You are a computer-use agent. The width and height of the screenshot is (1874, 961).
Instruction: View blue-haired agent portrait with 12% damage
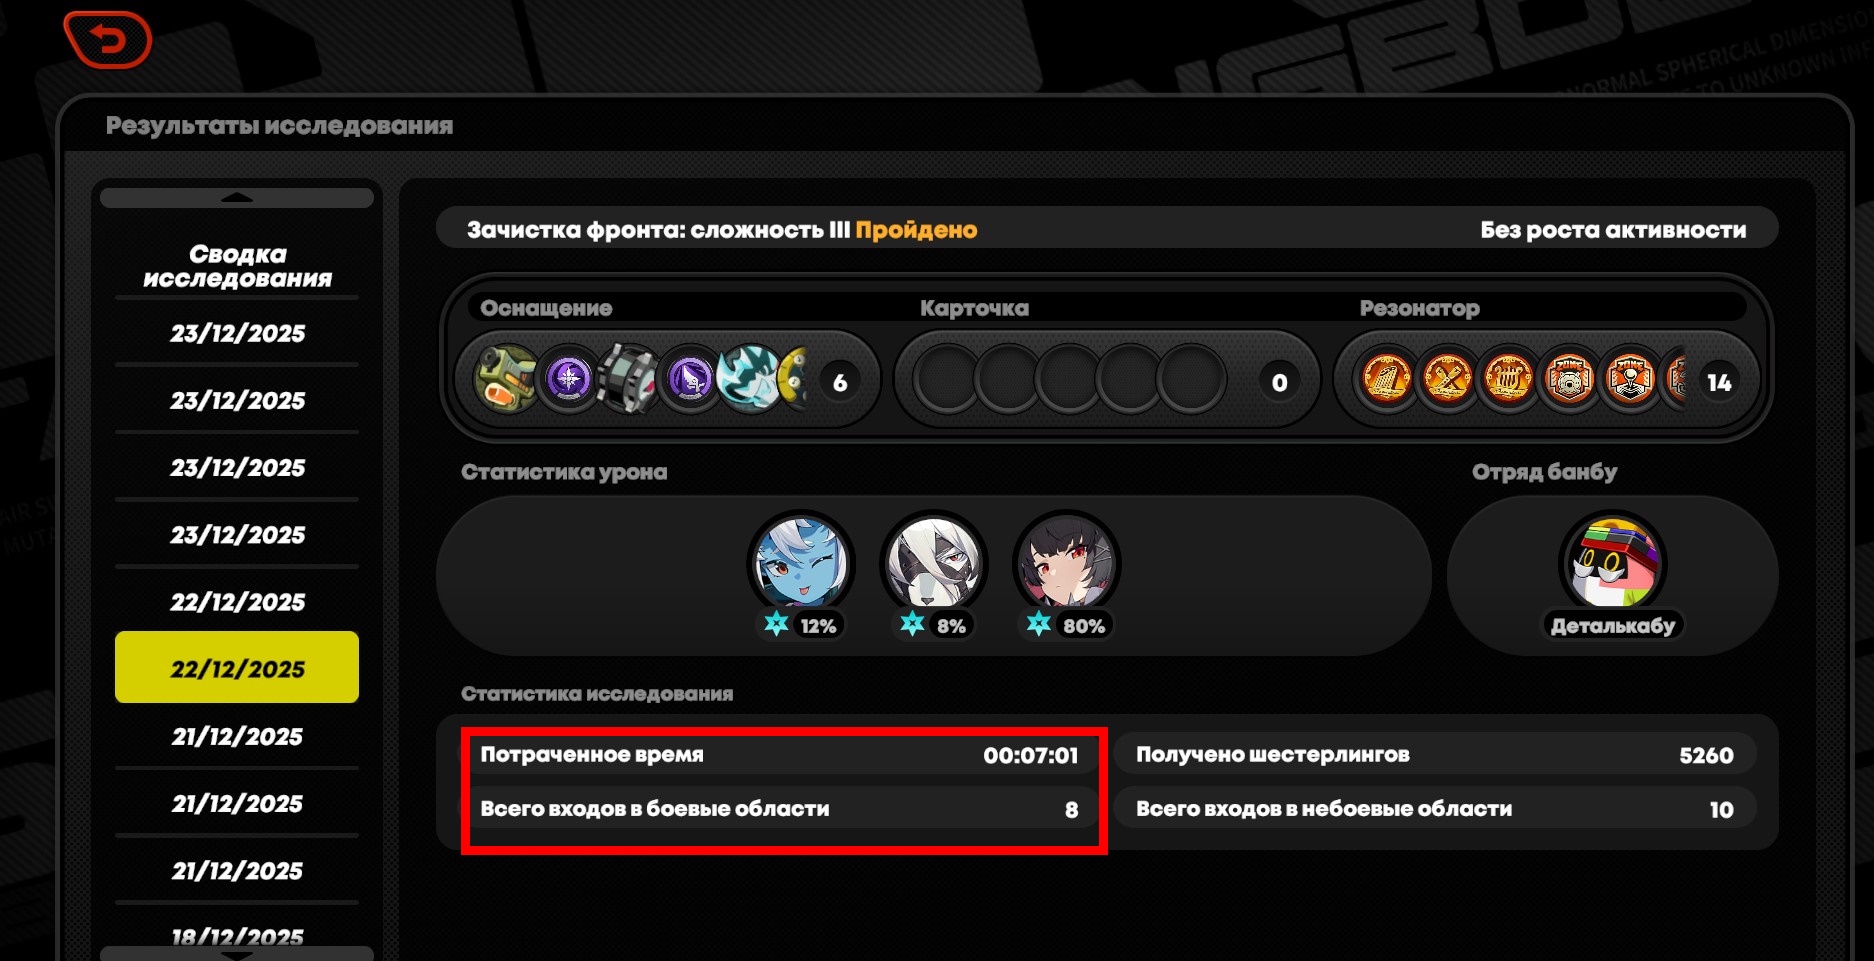[801, 563]
